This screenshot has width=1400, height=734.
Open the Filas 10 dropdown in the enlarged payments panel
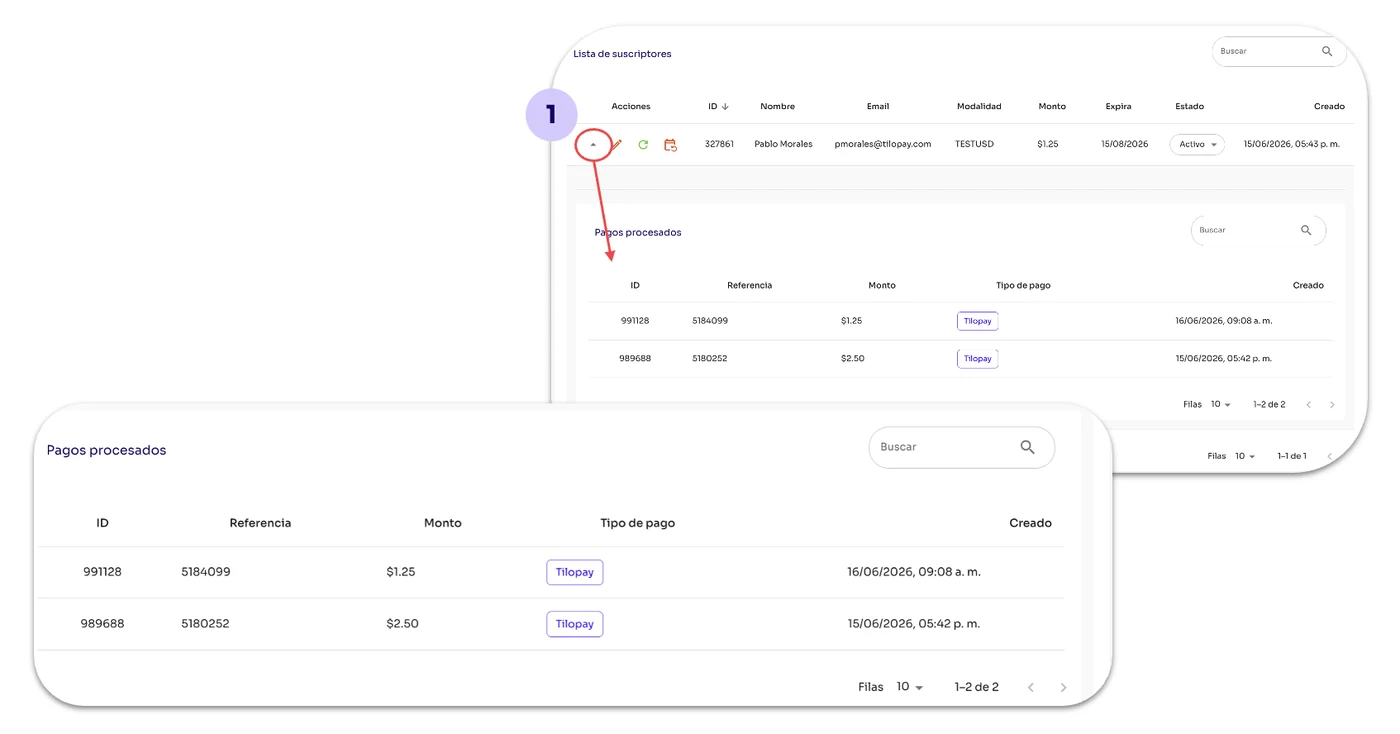(x=910, y=687)
